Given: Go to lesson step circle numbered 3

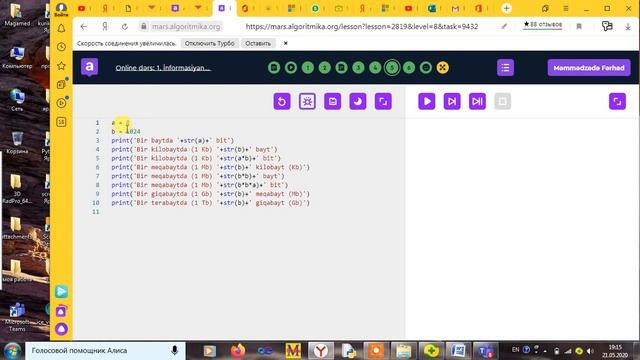Looking at the screenshot, I should (x=358, y=68).
